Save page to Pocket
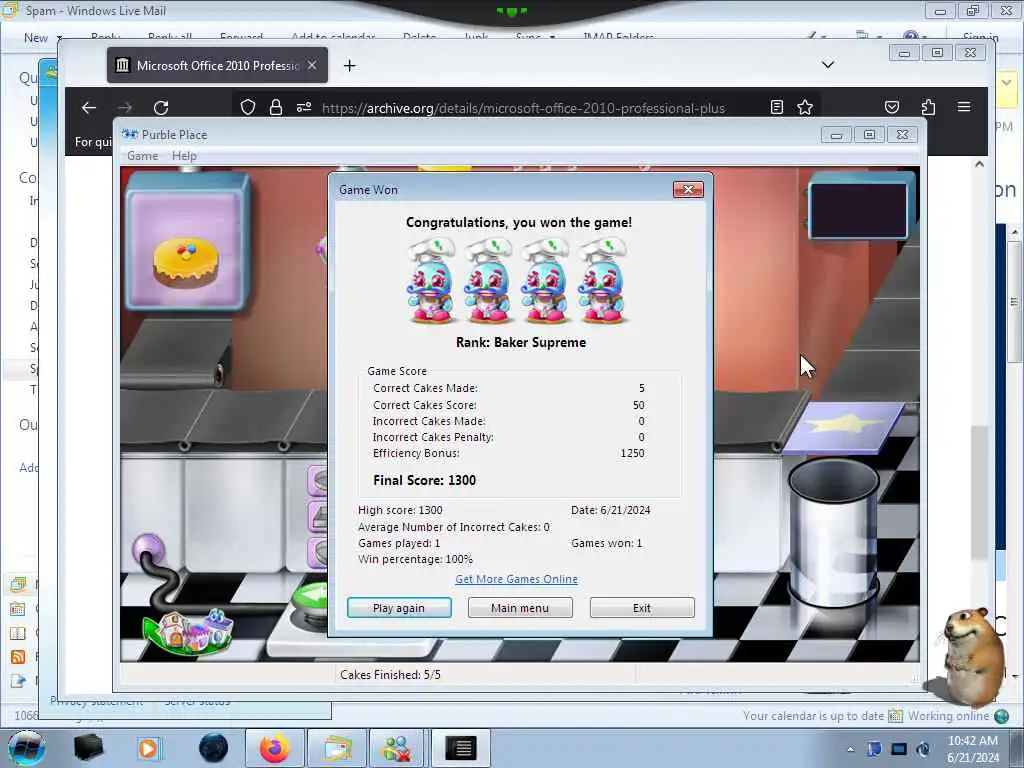 click(891, 107)
